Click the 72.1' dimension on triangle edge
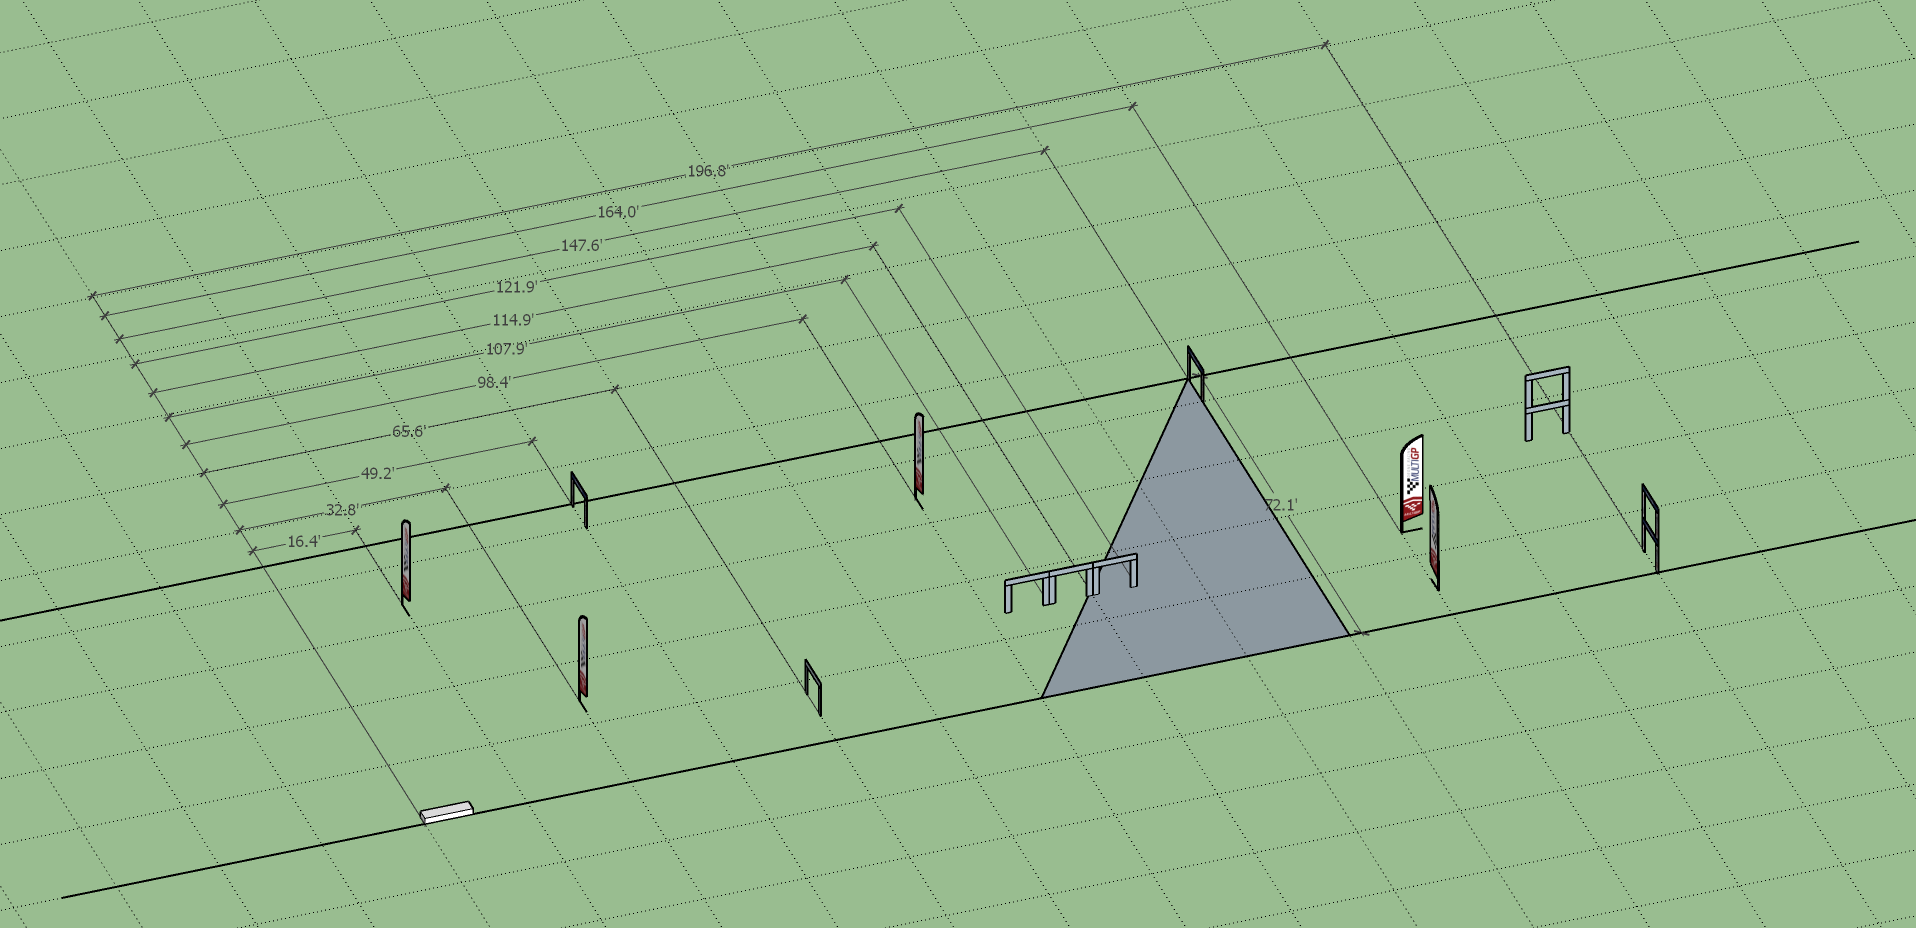Image resolution: width=1916 pixels, height=928 pixels. [1281, 505]
